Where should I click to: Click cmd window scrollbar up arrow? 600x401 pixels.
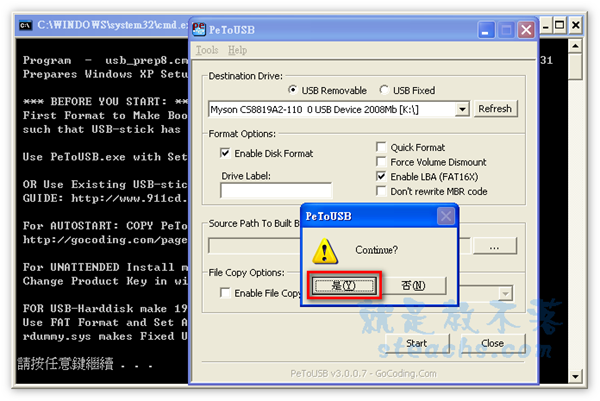[x=575, y=46]
